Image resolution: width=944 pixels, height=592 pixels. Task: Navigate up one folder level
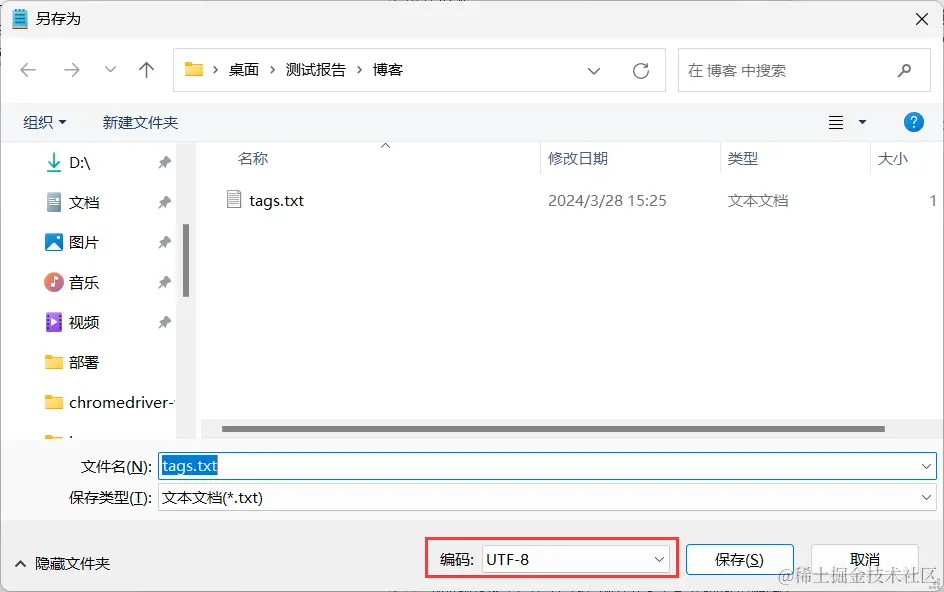click(146, 70)
